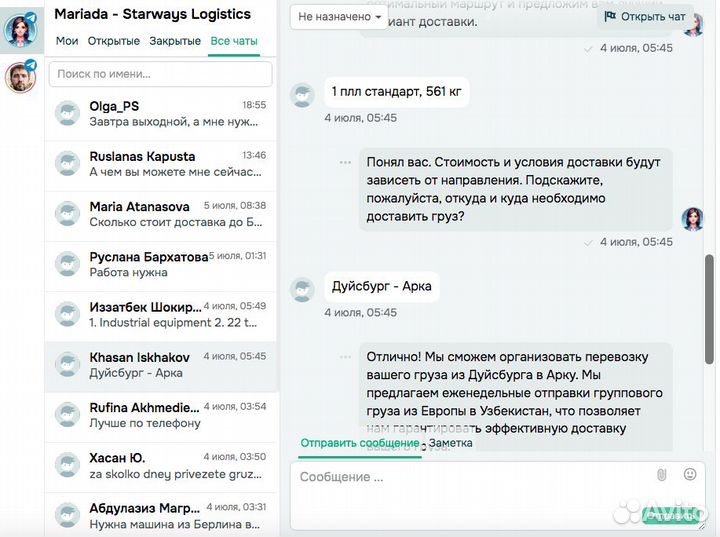
Task: Click the Абдулазиз Магр contact avatar
Action: [68, 515]
